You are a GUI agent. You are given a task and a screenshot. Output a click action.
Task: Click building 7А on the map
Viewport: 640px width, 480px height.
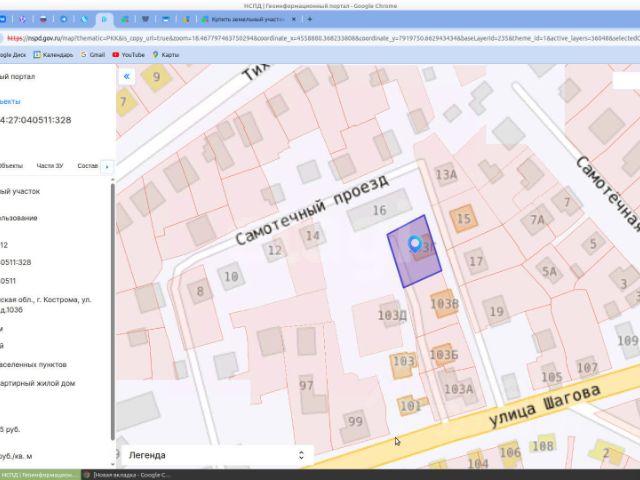click(x=537, y=220)
